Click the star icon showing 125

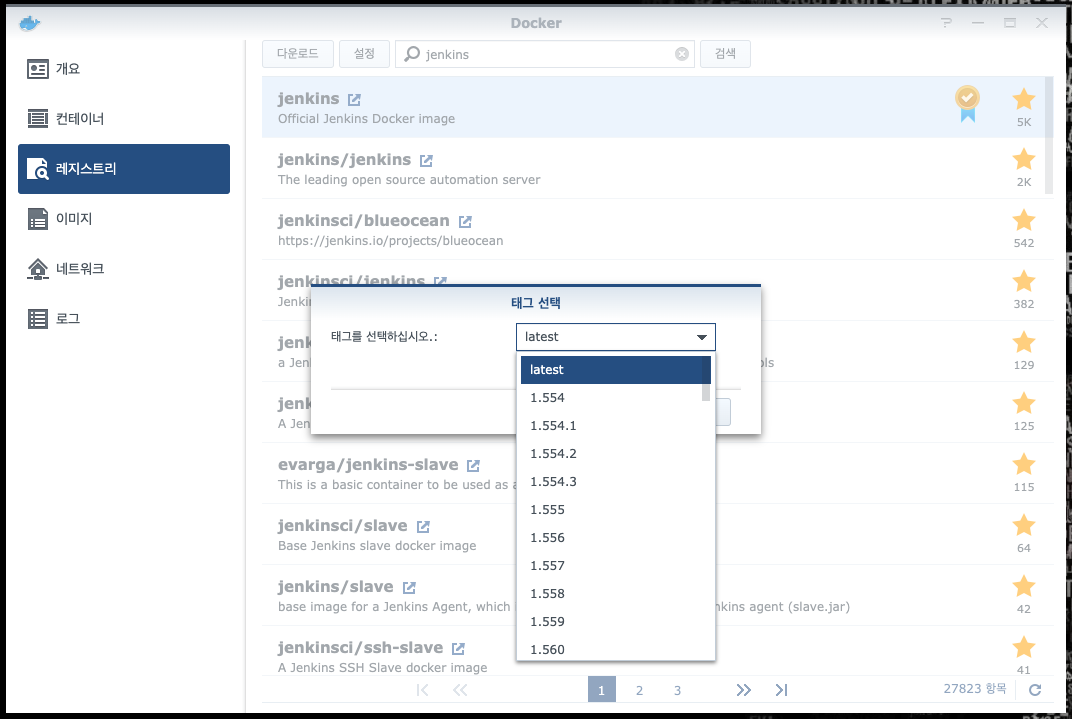[x=1023, y=403]
